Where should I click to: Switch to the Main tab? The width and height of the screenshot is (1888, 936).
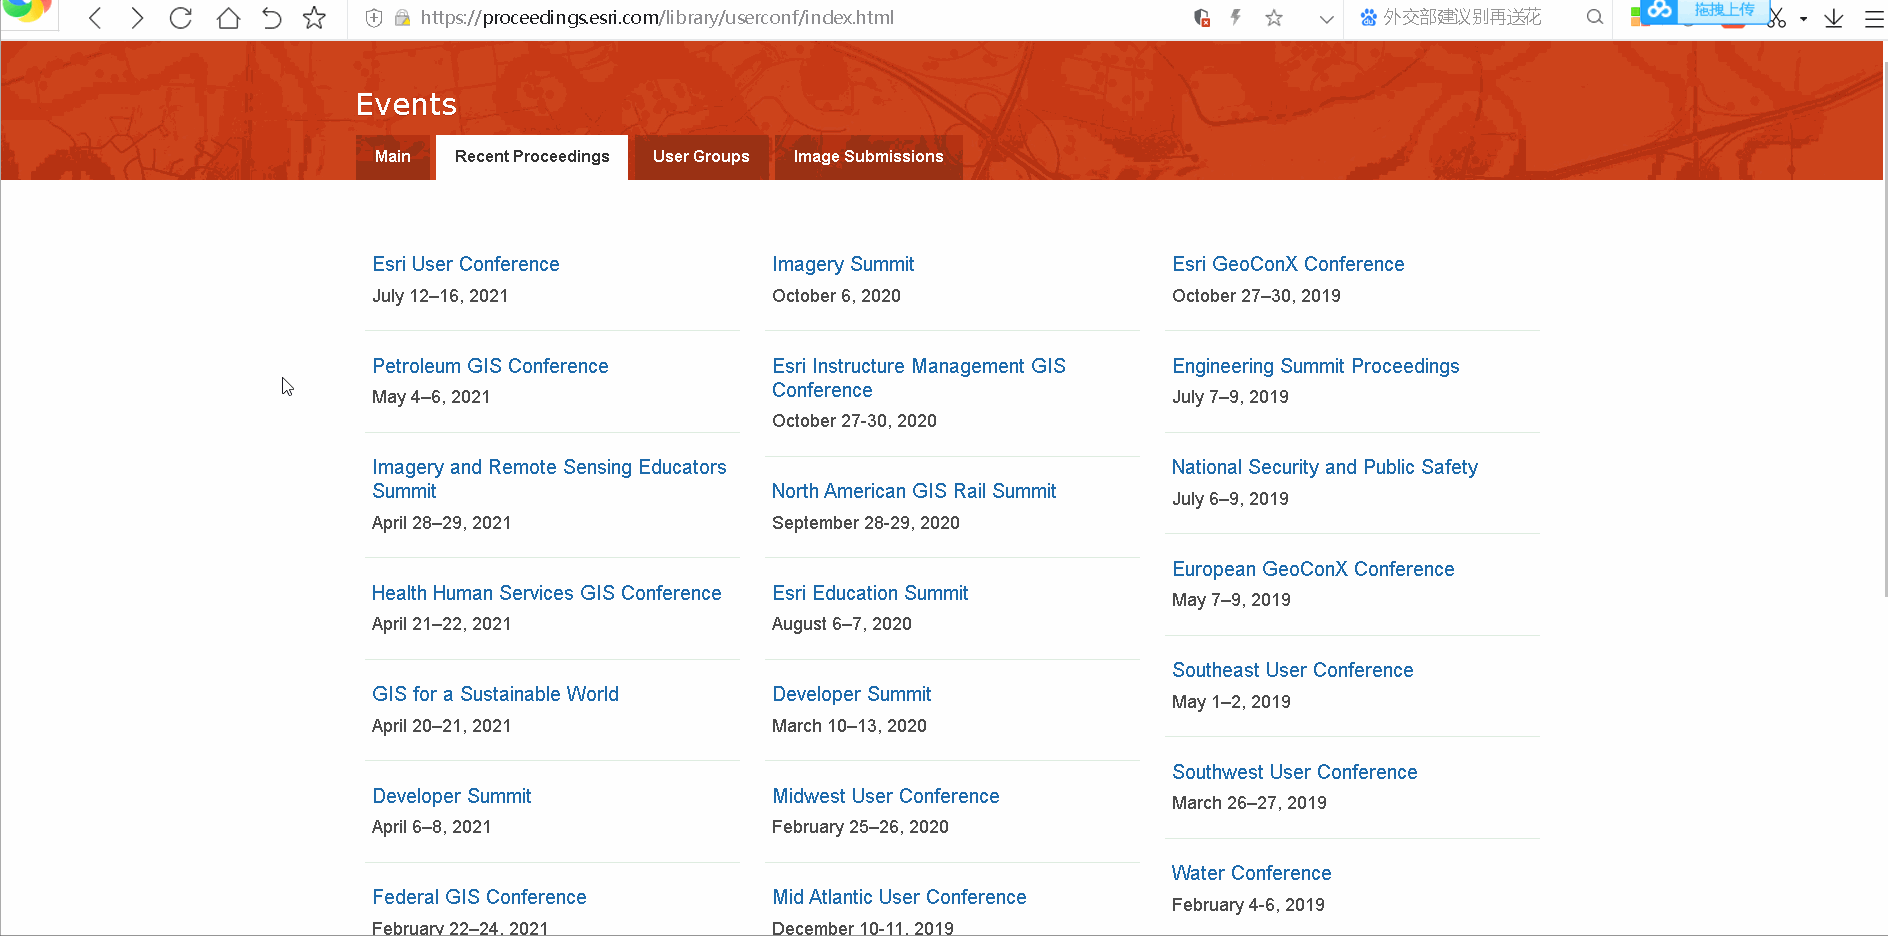click(x=393, y=157)
